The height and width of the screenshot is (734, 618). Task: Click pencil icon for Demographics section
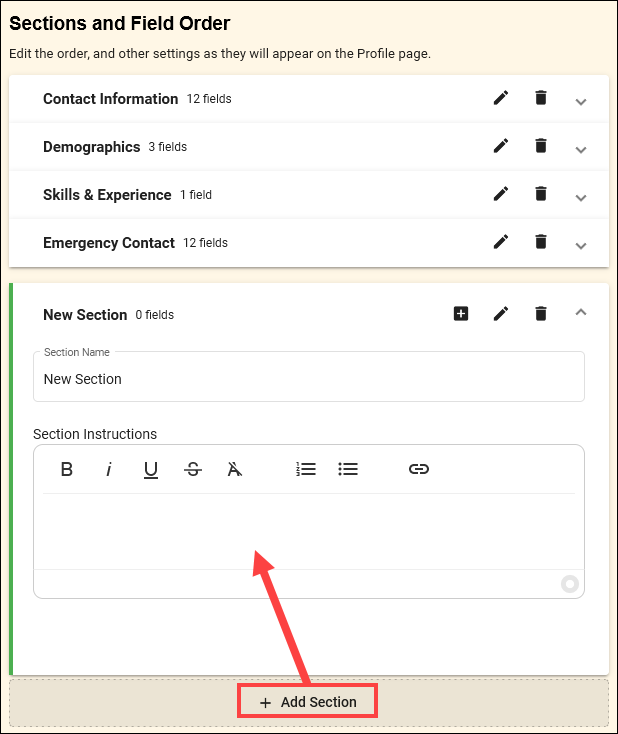[501, 146]
